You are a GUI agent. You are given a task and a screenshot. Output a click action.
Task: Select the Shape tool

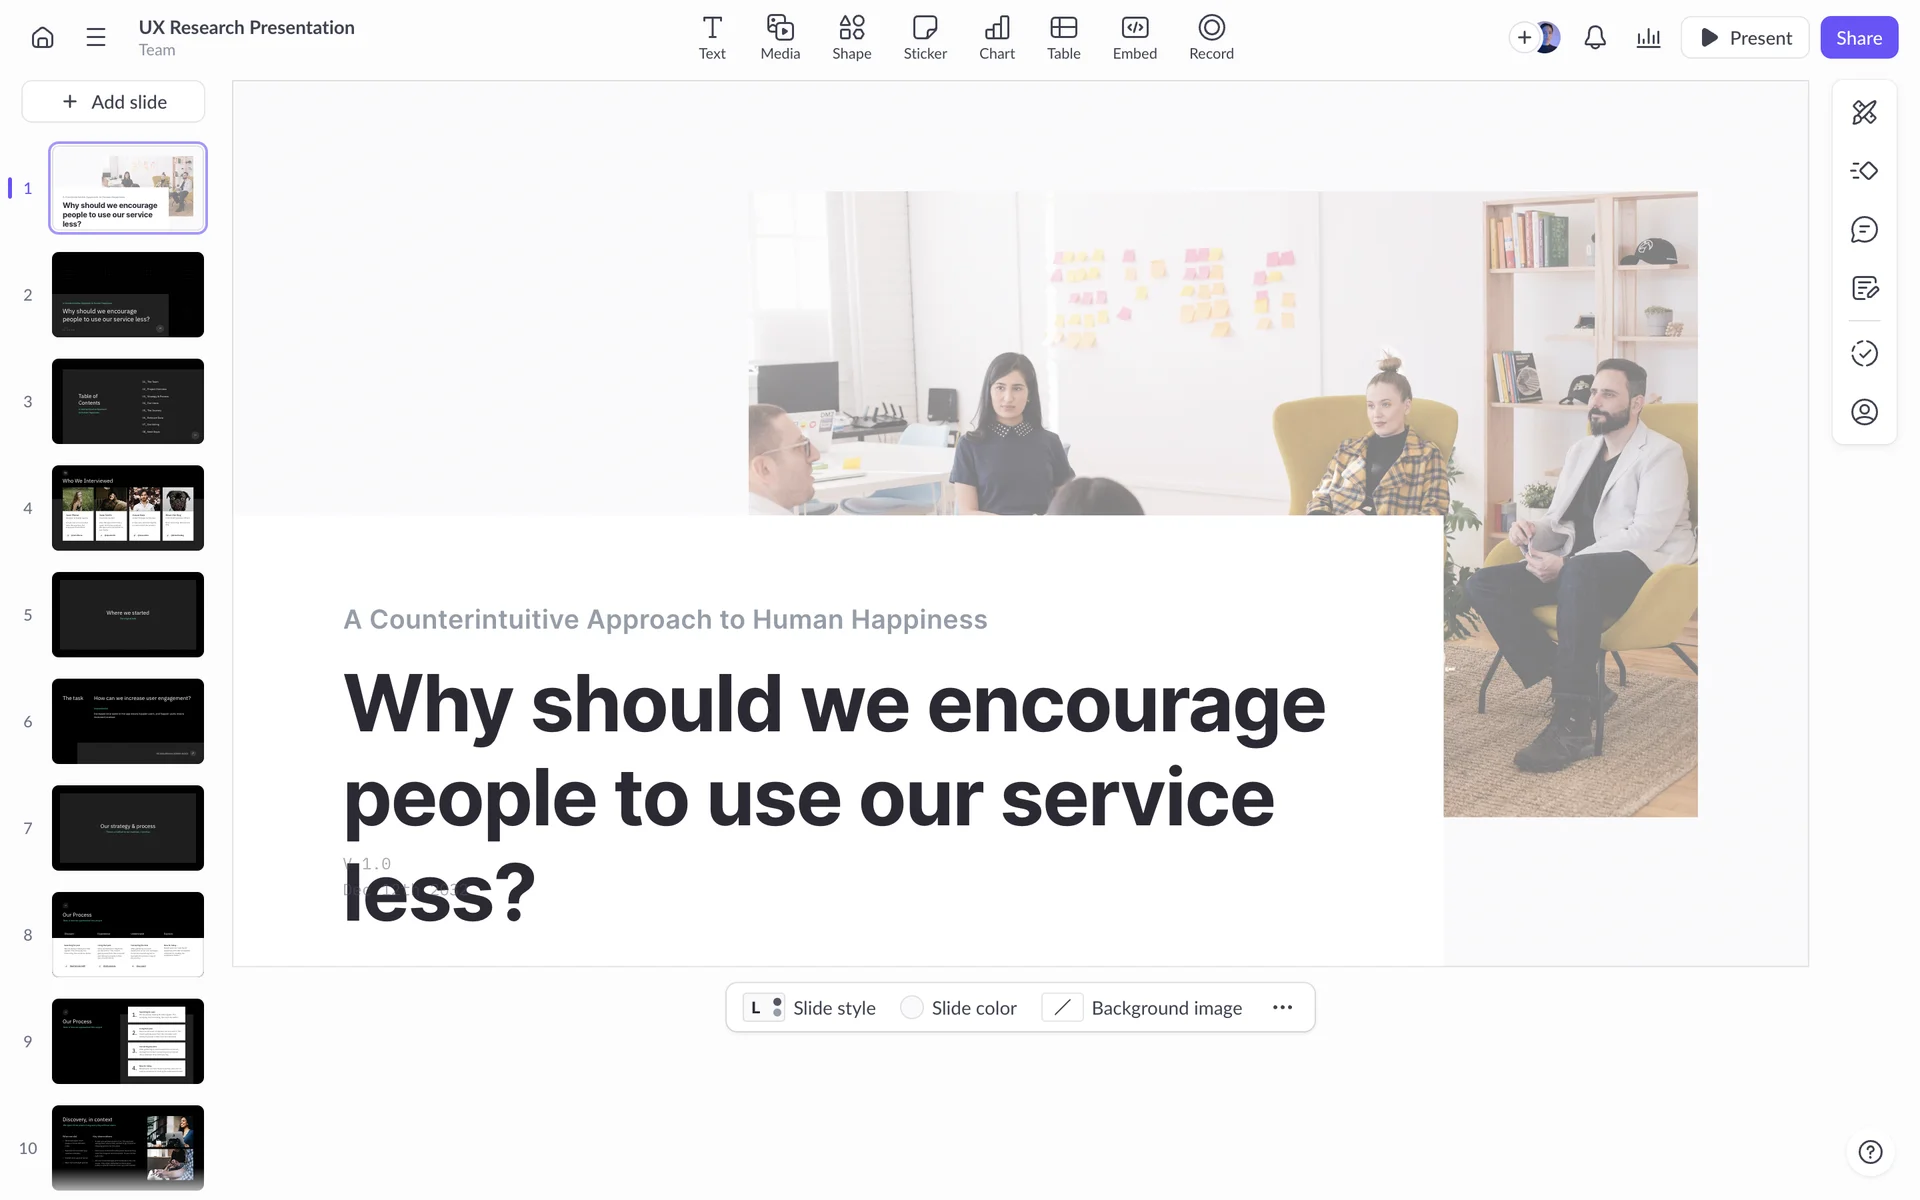pyautogui.click(x=851, y=38)
